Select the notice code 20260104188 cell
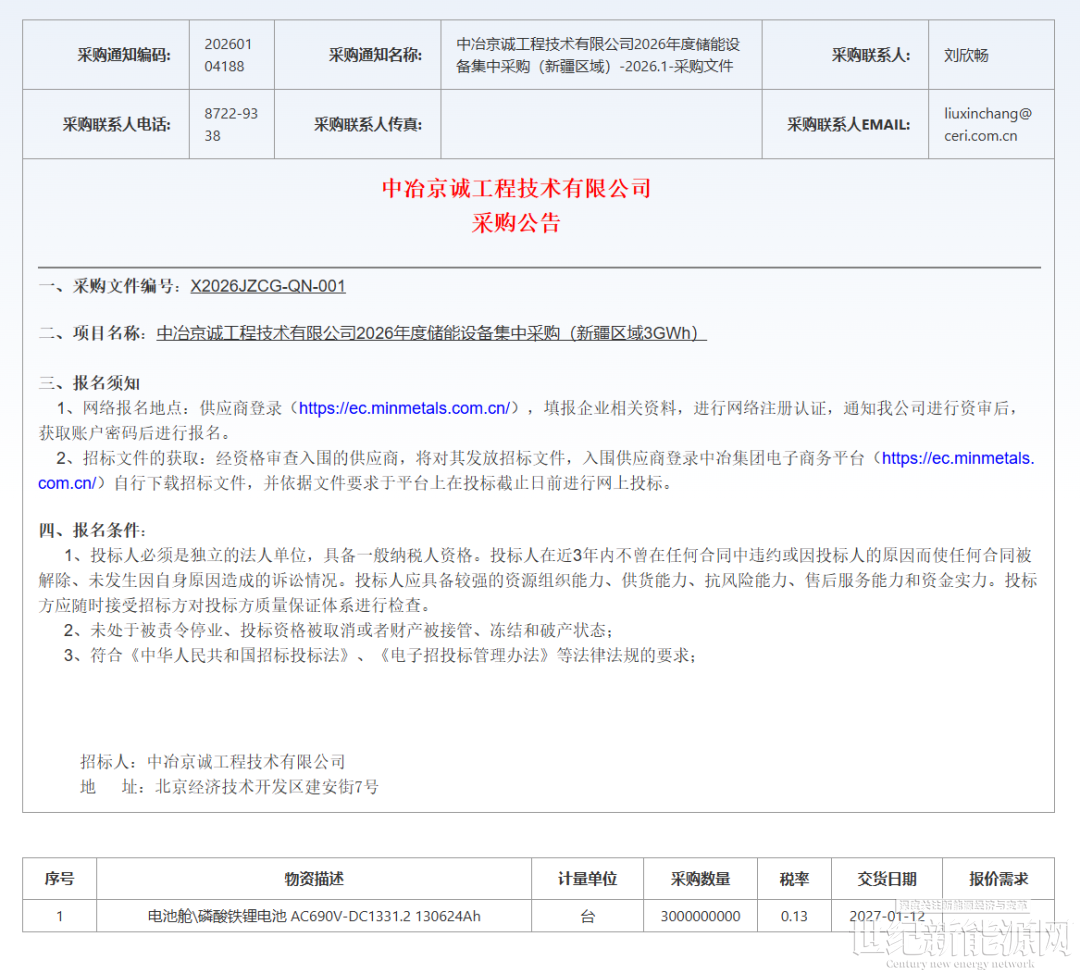The width and height of the screenshot is (1080, 974). (231, 55)
